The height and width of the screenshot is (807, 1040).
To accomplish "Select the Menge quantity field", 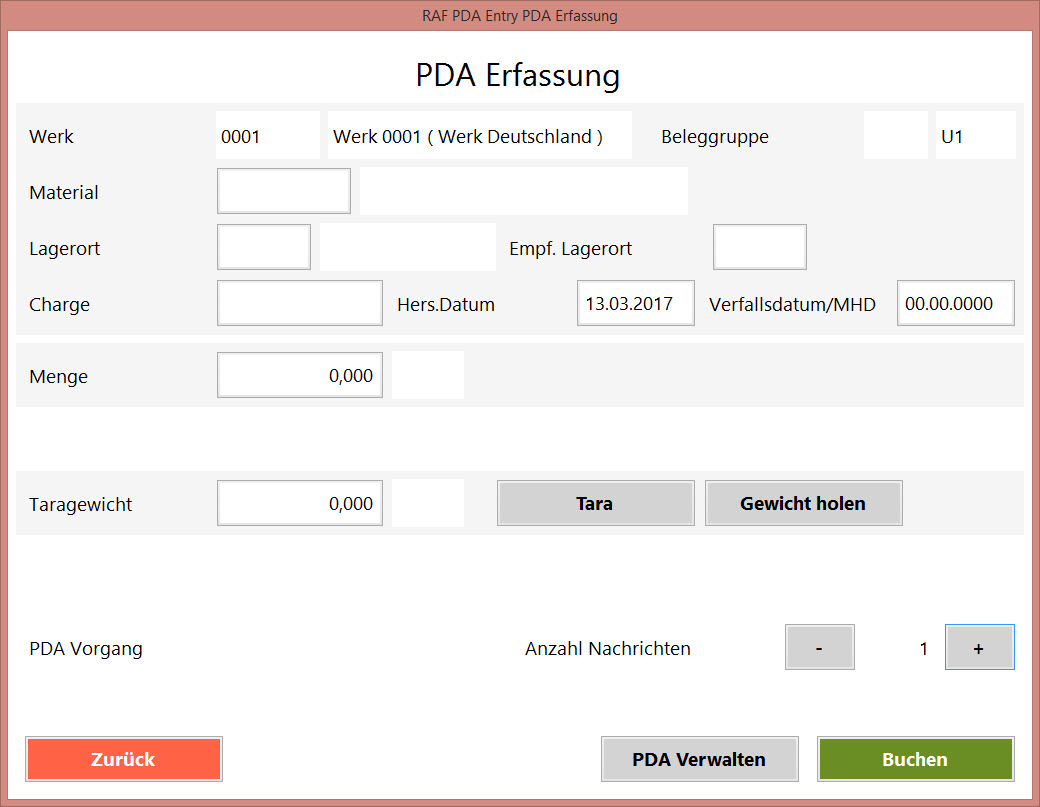I will (x=299, y=375).
